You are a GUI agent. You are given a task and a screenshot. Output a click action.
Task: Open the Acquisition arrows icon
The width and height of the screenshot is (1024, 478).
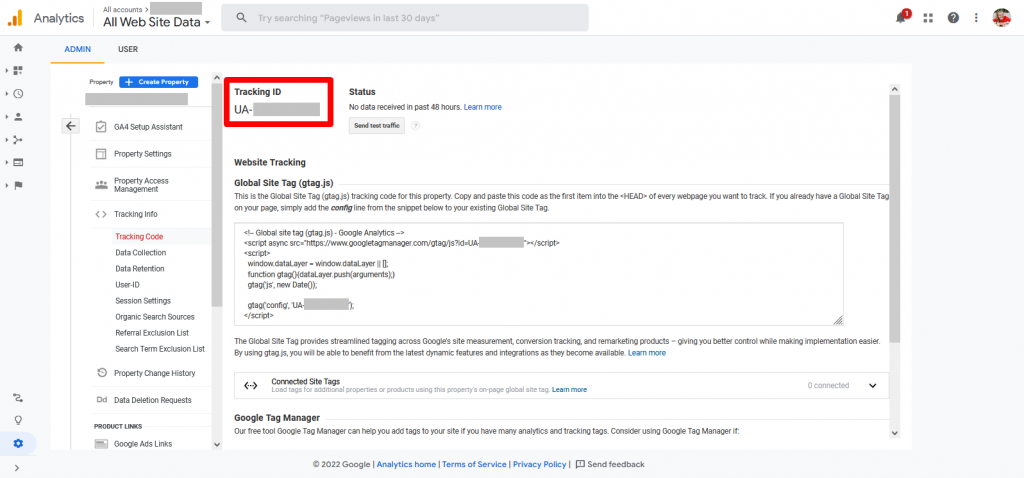coord(18,139)
